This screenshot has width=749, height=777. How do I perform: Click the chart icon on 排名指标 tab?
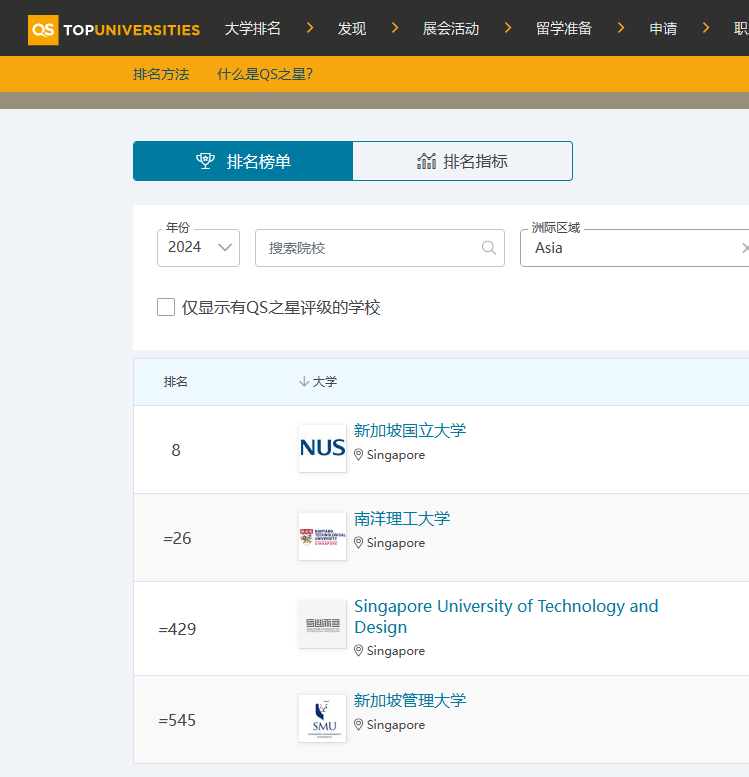tap(426, 161)
